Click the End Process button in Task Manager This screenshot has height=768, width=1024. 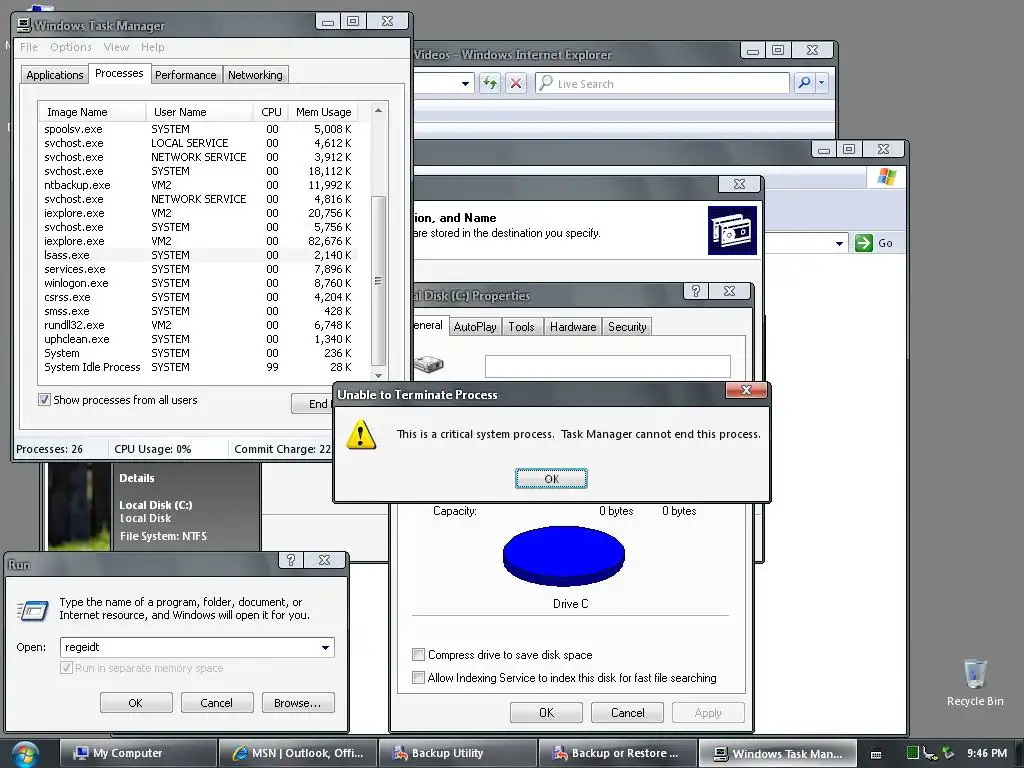[312, 404]
